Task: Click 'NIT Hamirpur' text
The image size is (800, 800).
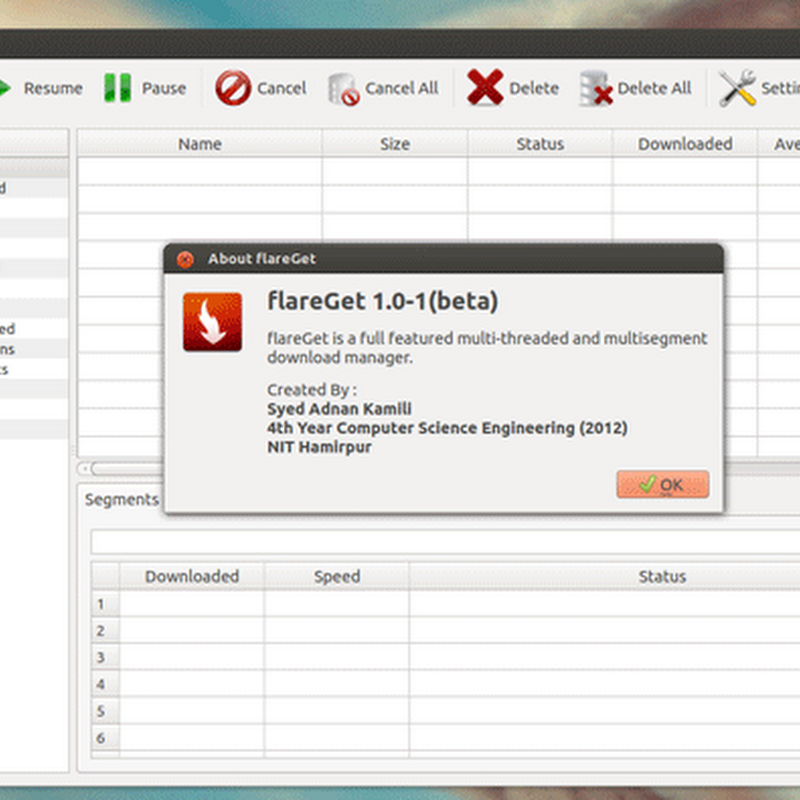Action: click(319, 447)
